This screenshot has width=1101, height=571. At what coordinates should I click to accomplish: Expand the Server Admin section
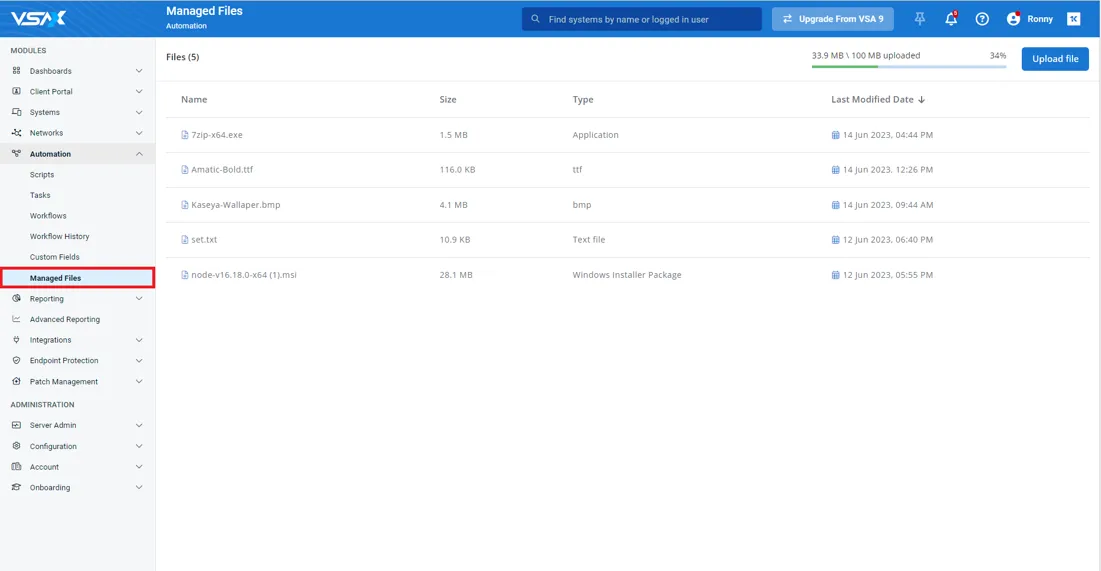click(139, 425)
